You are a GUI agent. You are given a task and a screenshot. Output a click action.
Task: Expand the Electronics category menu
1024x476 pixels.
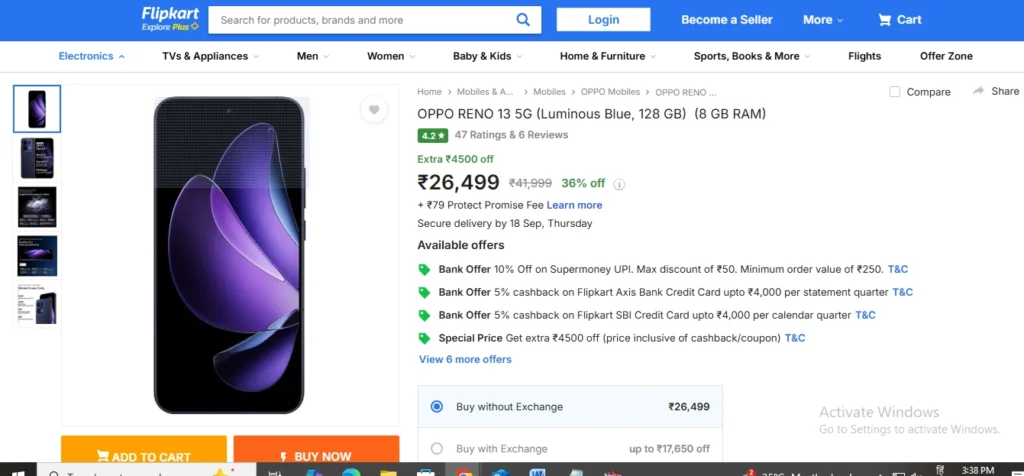pyautogui.click(x=91, y=56)
